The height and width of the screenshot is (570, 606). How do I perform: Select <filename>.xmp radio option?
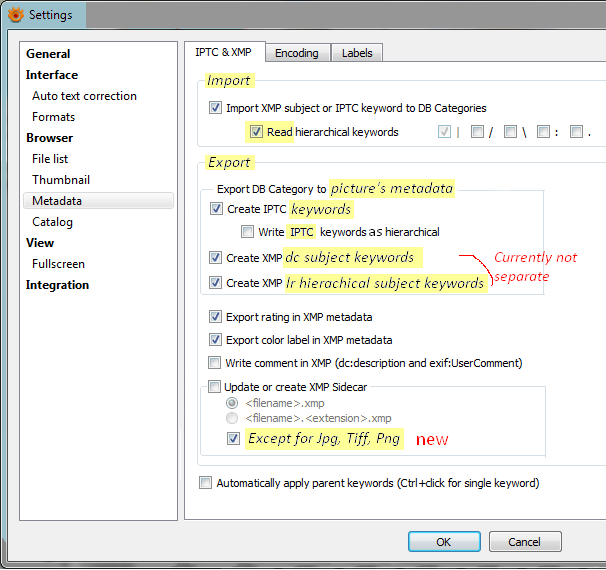pyautogui.click(x=232, y=403)
